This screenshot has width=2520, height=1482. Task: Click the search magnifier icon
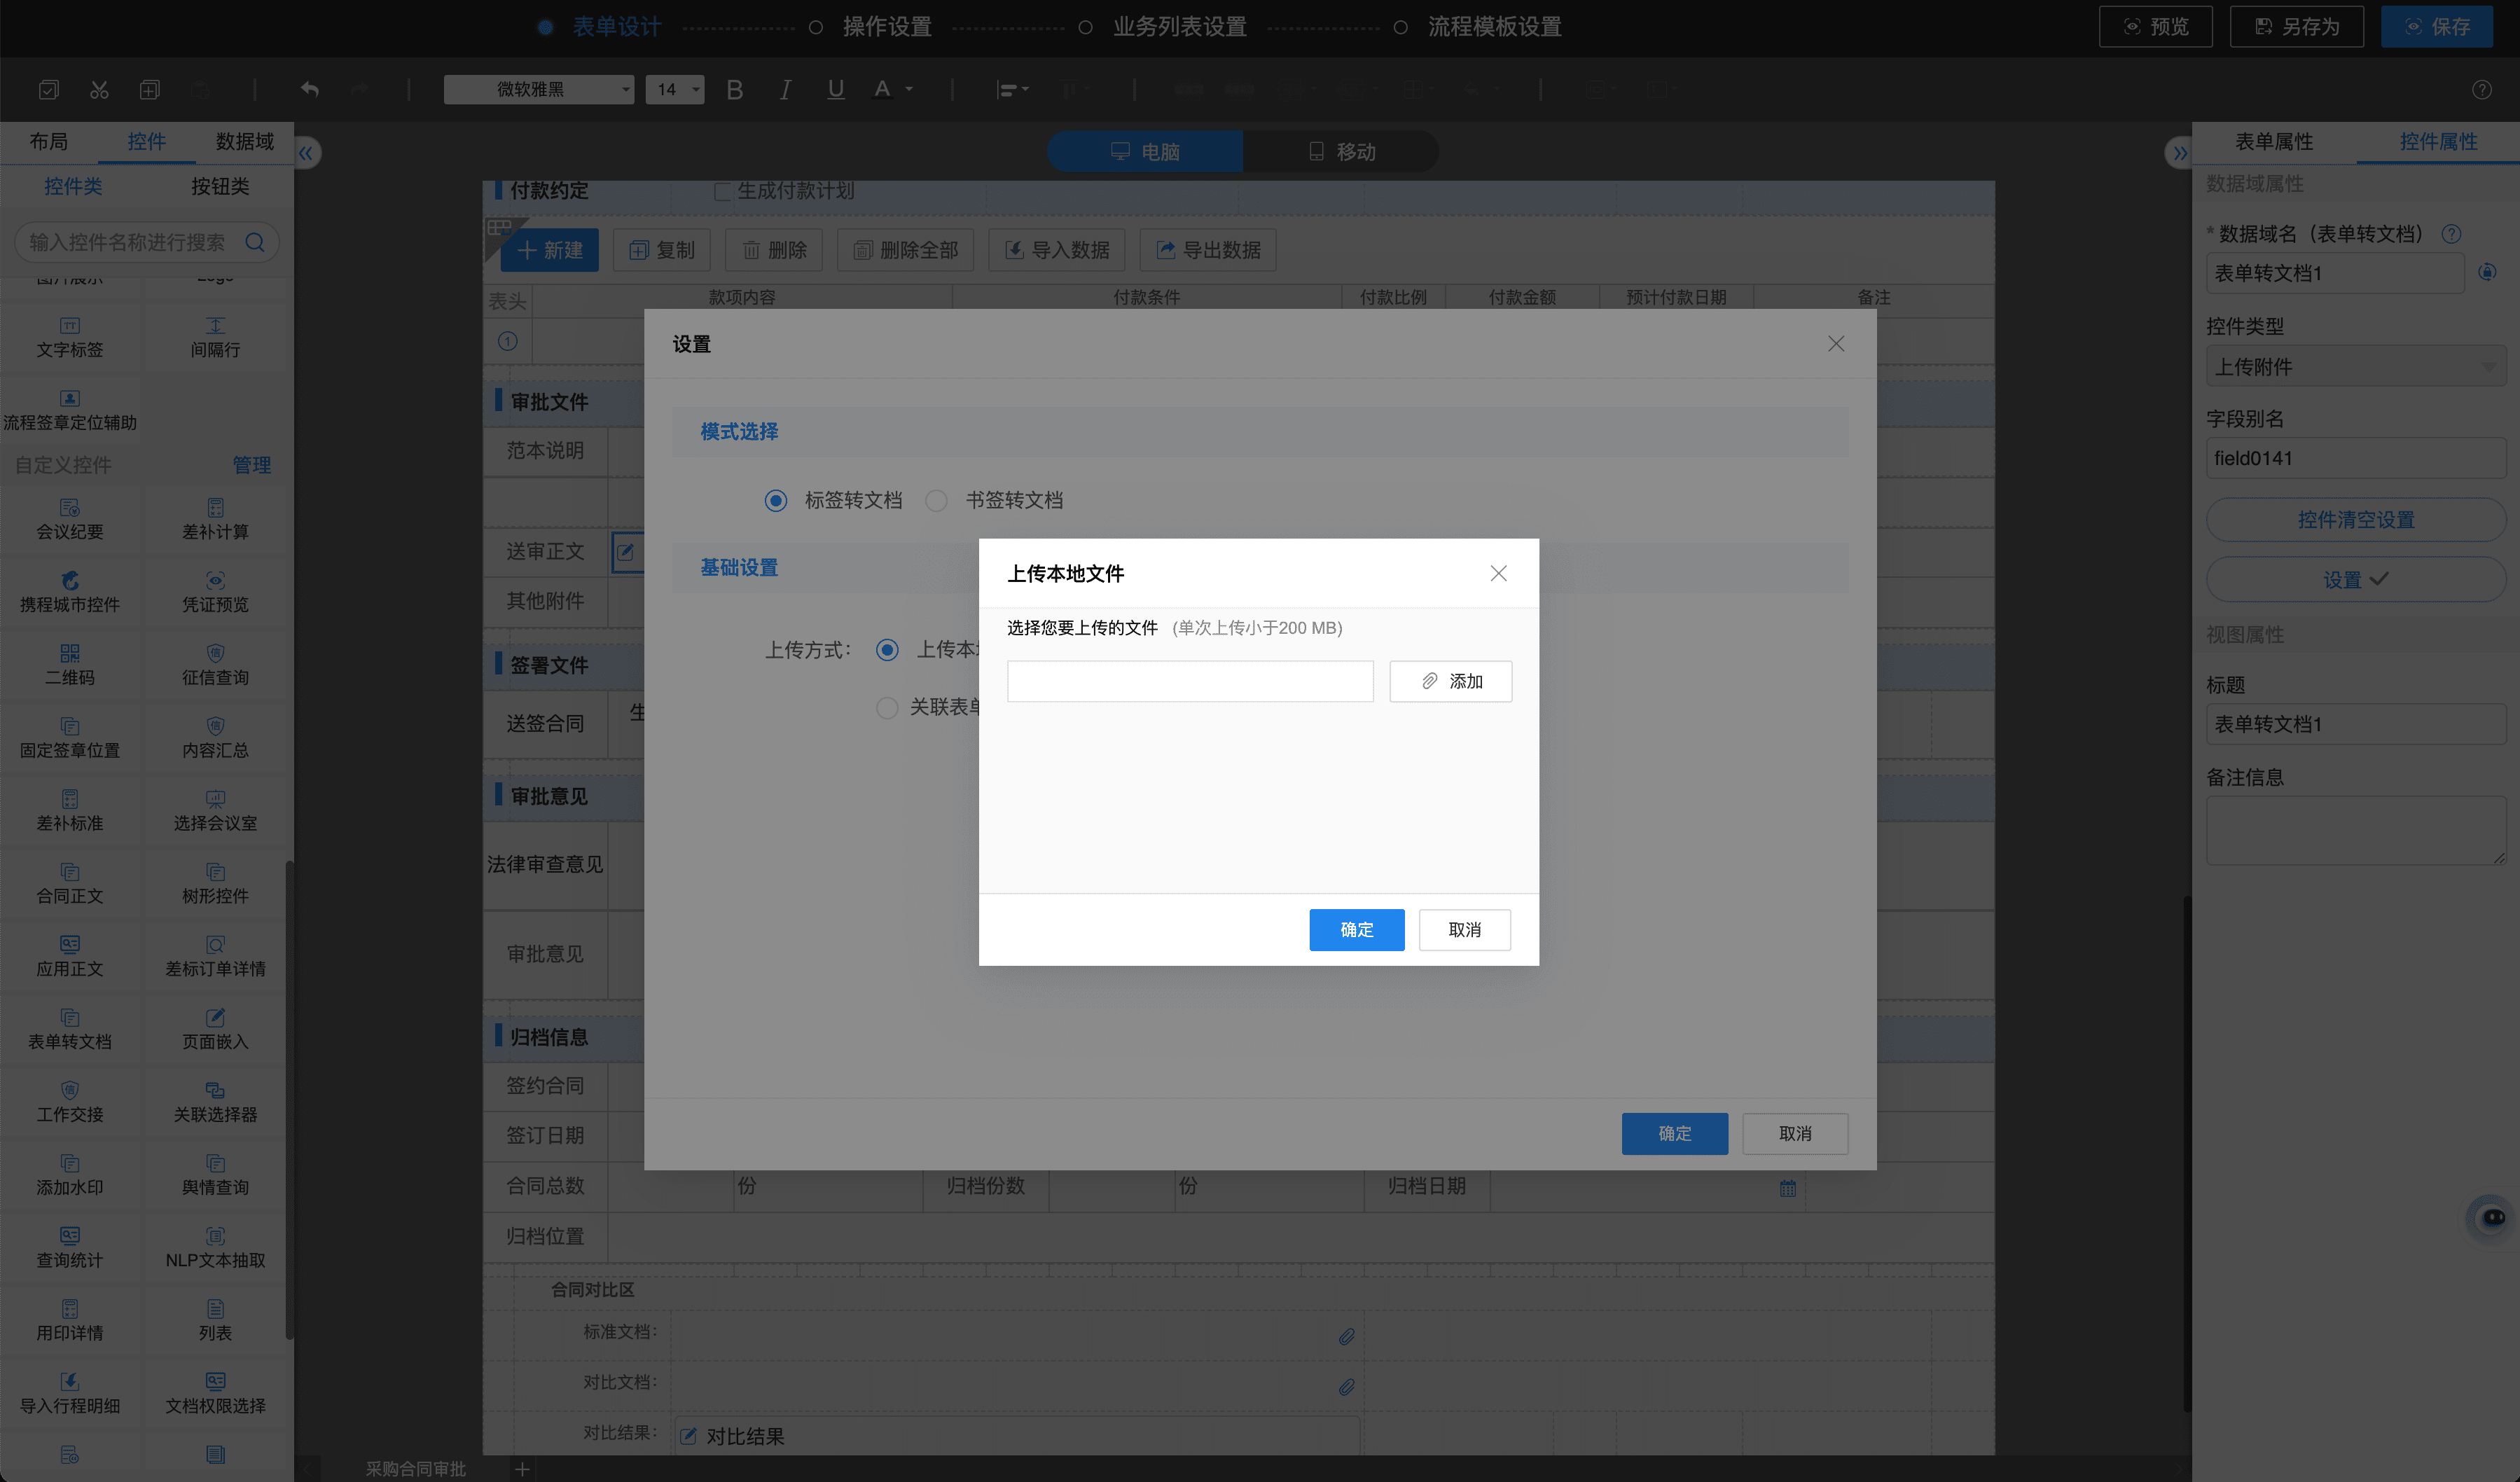click(x=255, y=242)
